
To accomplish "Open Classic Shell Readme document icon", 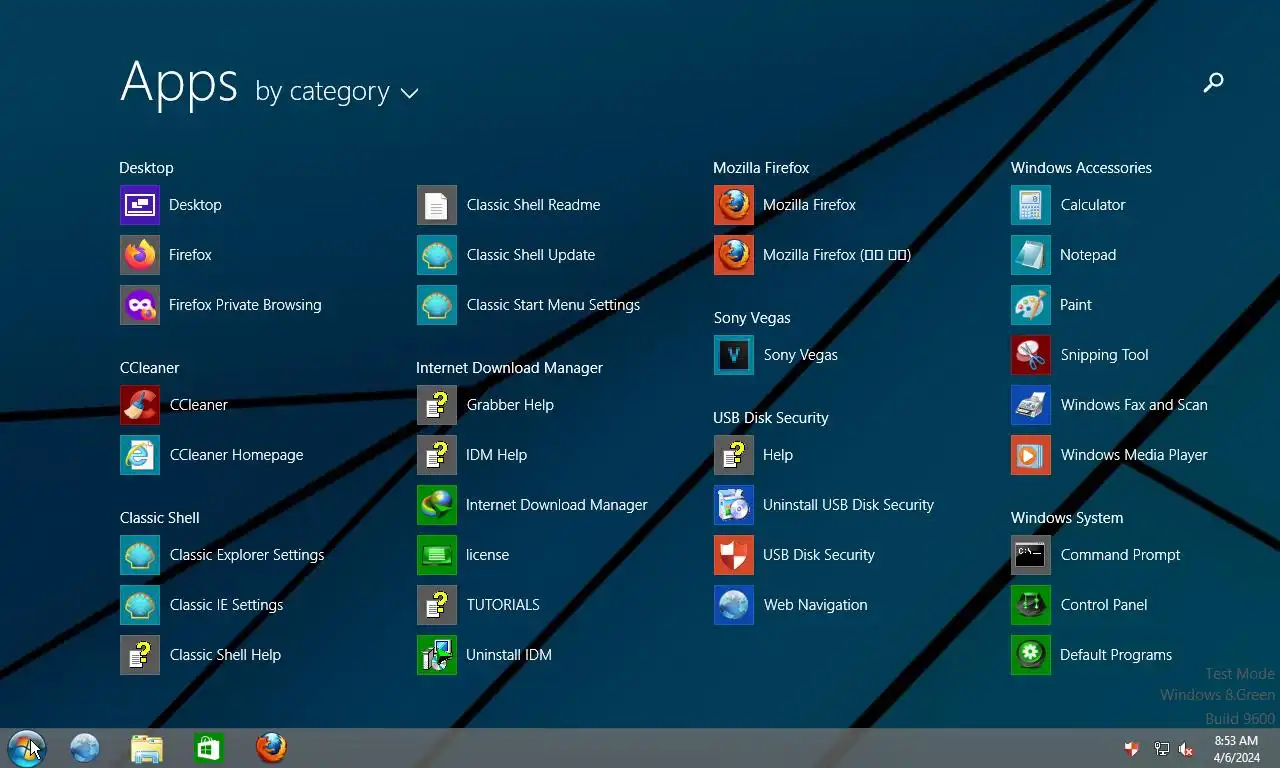I will point(437,205).
